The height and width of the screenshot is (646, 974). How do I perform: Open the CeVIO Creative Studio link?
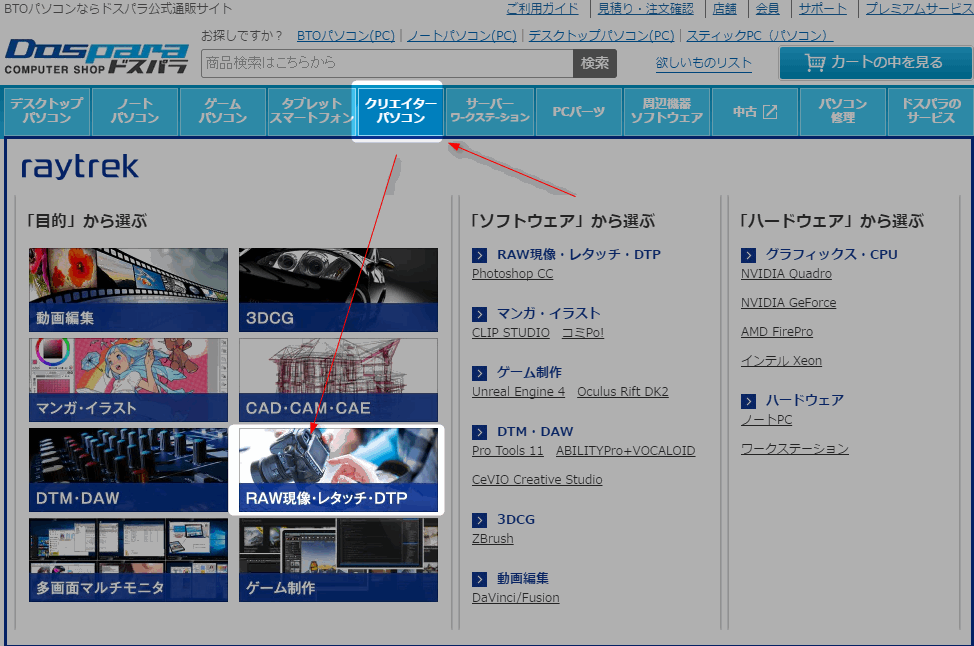[537, 480]
